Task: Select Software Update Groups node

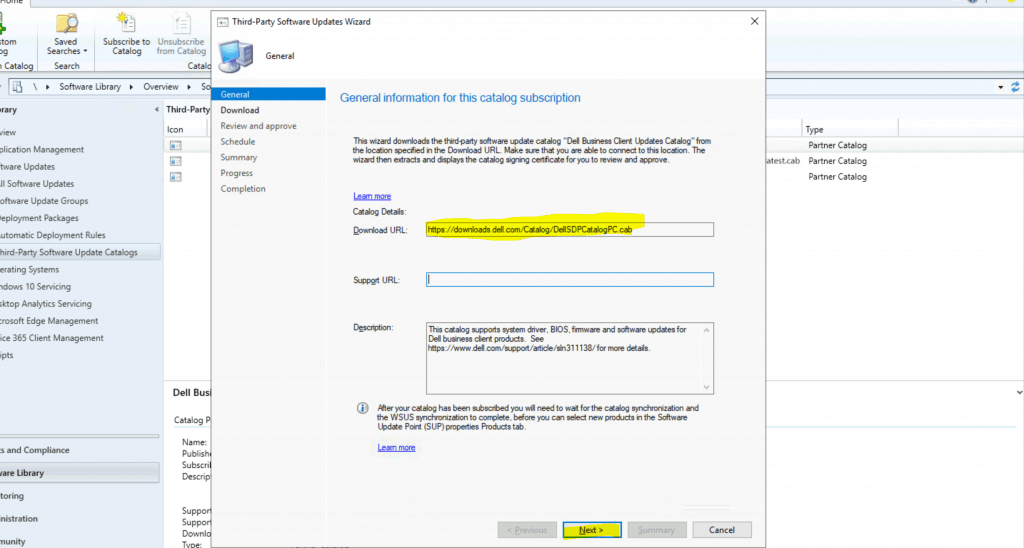Action: tap(44, 201)
